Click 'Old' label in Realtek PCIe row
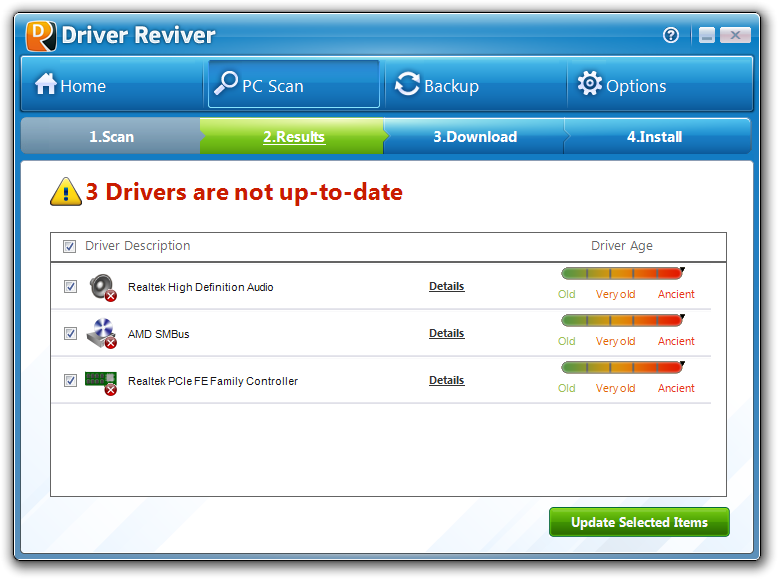 [567, 388]
